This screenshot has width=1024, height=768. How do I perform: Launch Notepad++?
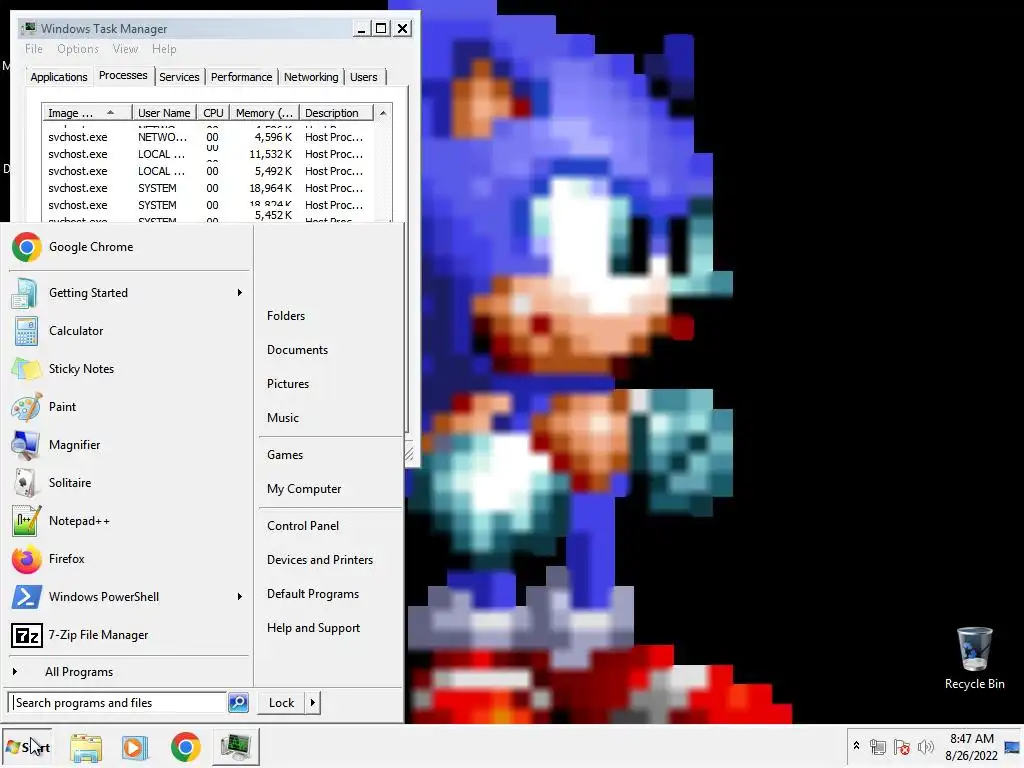click(129, 520)
